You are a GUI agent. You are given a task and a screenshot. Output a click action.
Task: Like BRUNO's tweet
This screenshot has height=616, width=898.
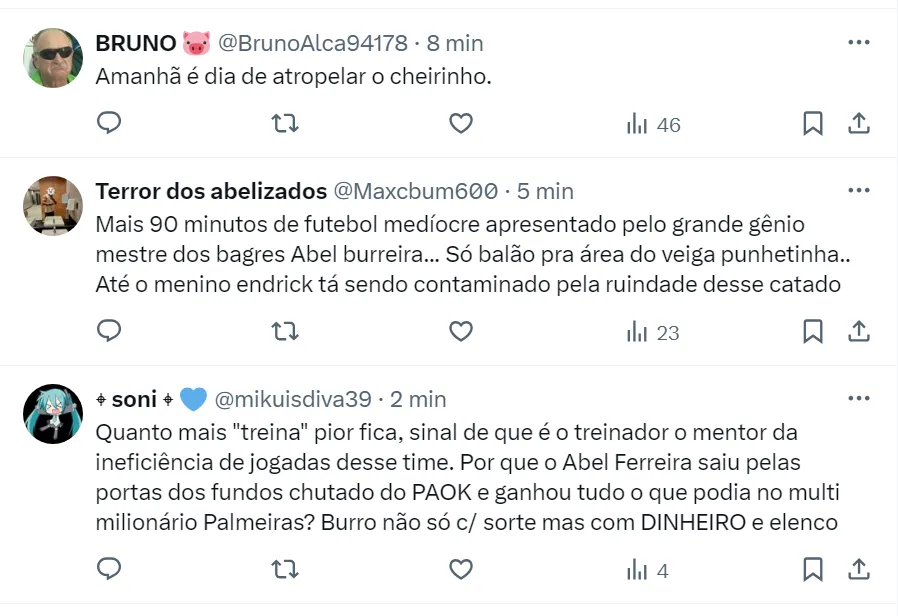tap(460, 123)
